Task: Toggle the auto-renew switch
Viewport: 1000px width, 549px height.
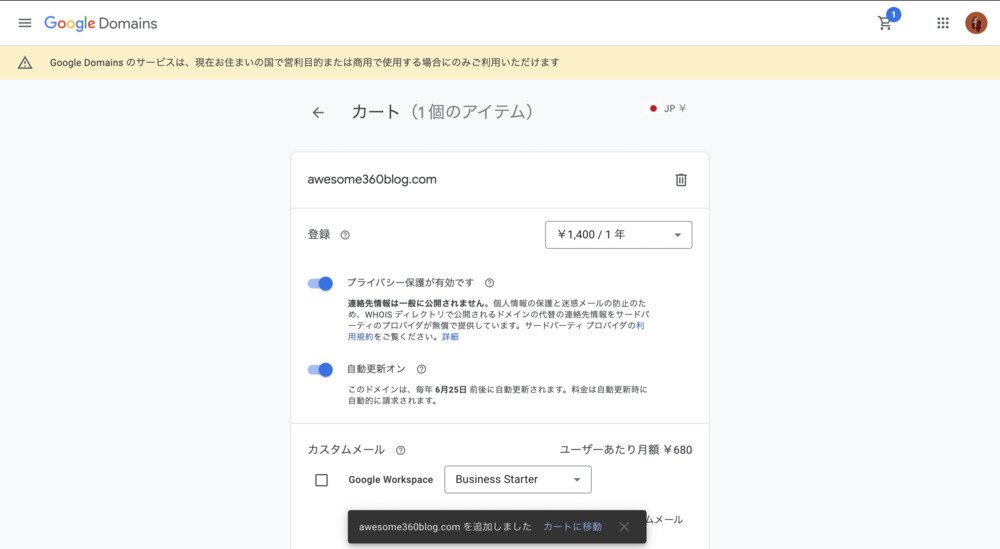Action: (320, 369)
